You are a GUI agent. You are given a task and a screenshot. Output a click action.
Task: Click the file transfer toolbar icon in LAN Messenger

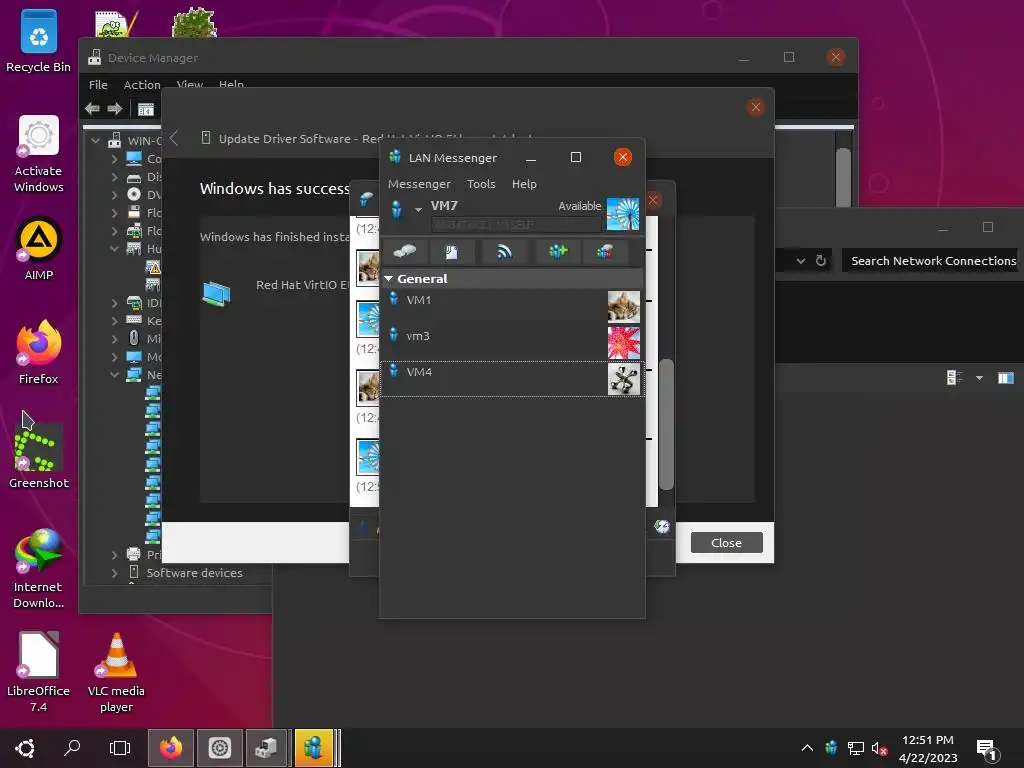(x=451, y=251)
